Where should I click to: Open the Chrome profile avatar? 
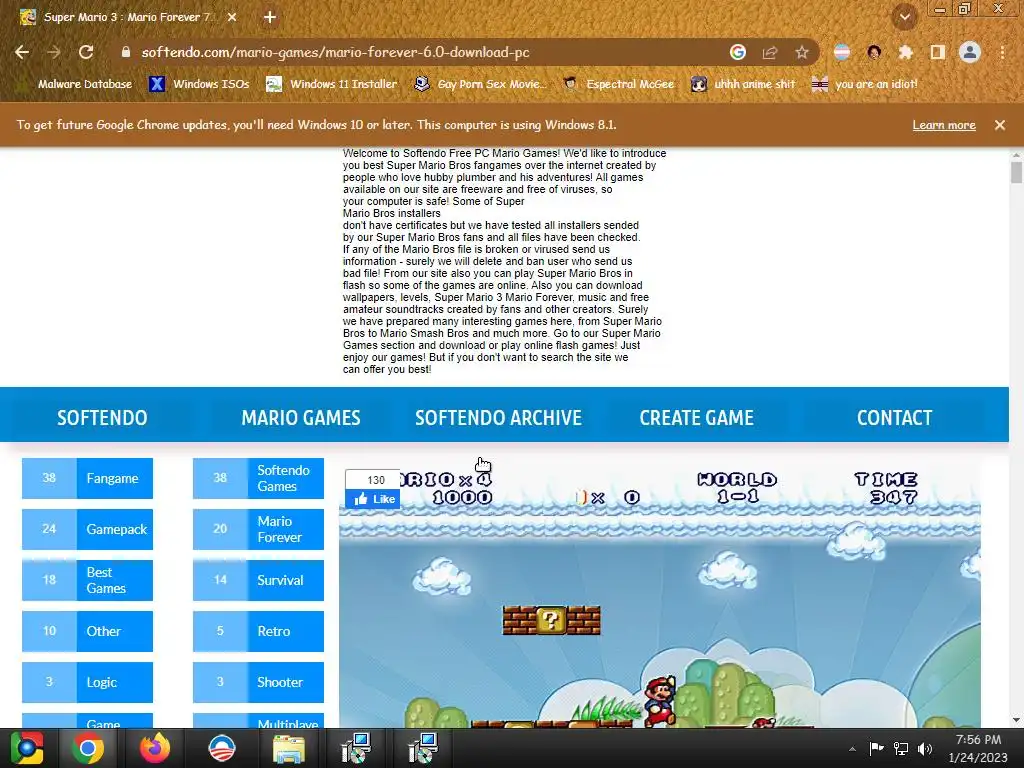[970, 52]
